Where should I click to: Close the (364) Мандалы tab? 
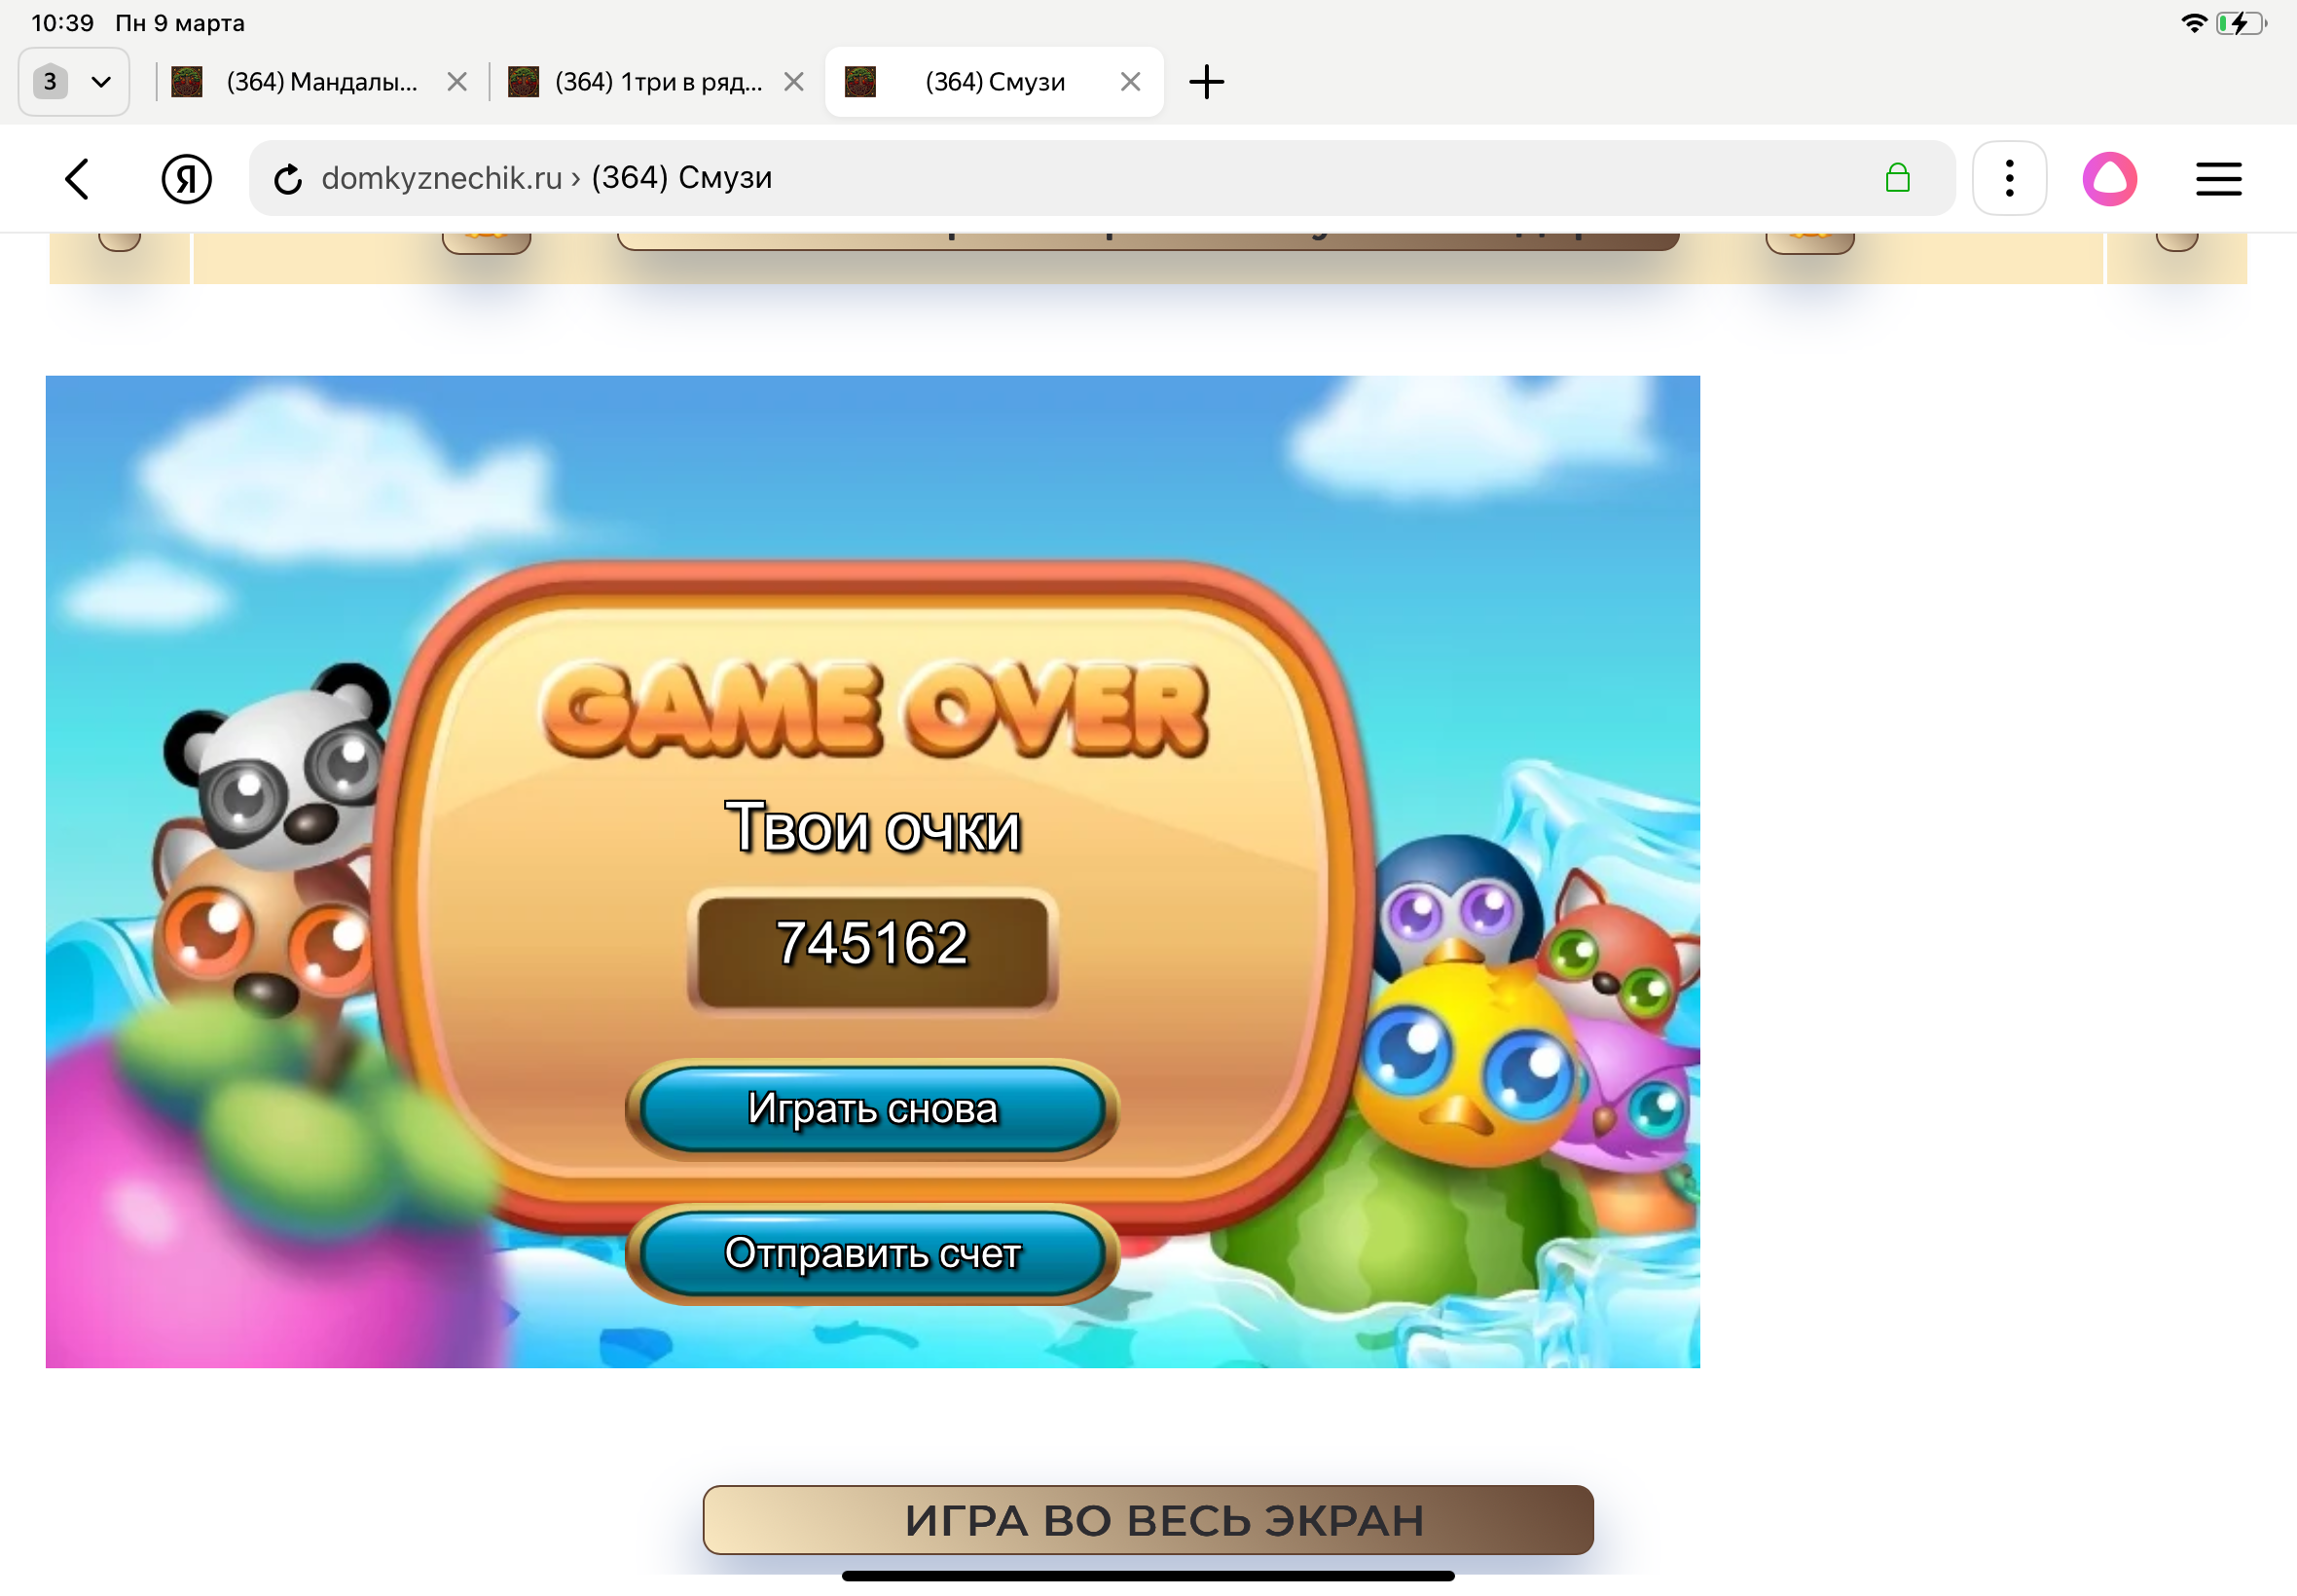tap(457, 82)
